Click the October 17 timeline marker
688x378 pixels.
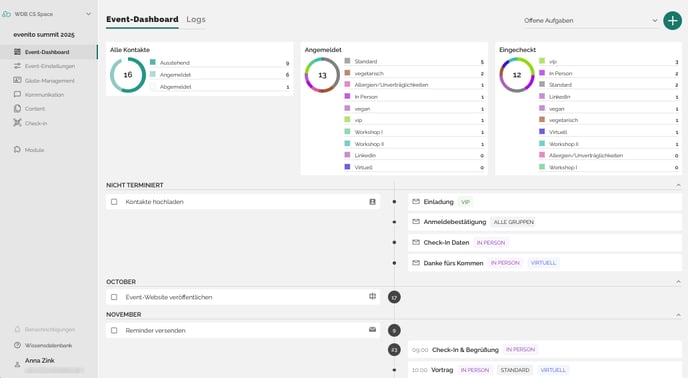tap(394, 297)
